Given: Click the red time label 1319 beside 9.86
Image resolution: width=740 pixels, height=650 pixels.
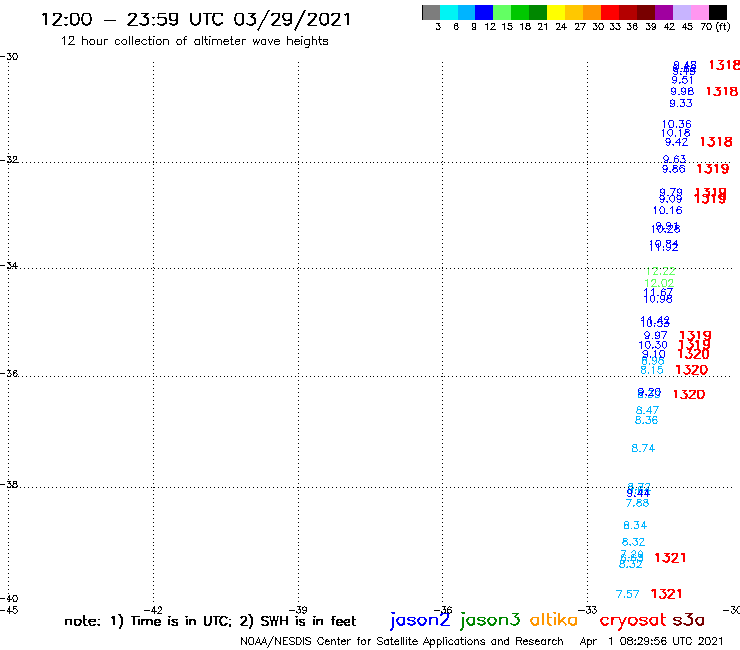Looking at the screenshot, I should (713, 169).
